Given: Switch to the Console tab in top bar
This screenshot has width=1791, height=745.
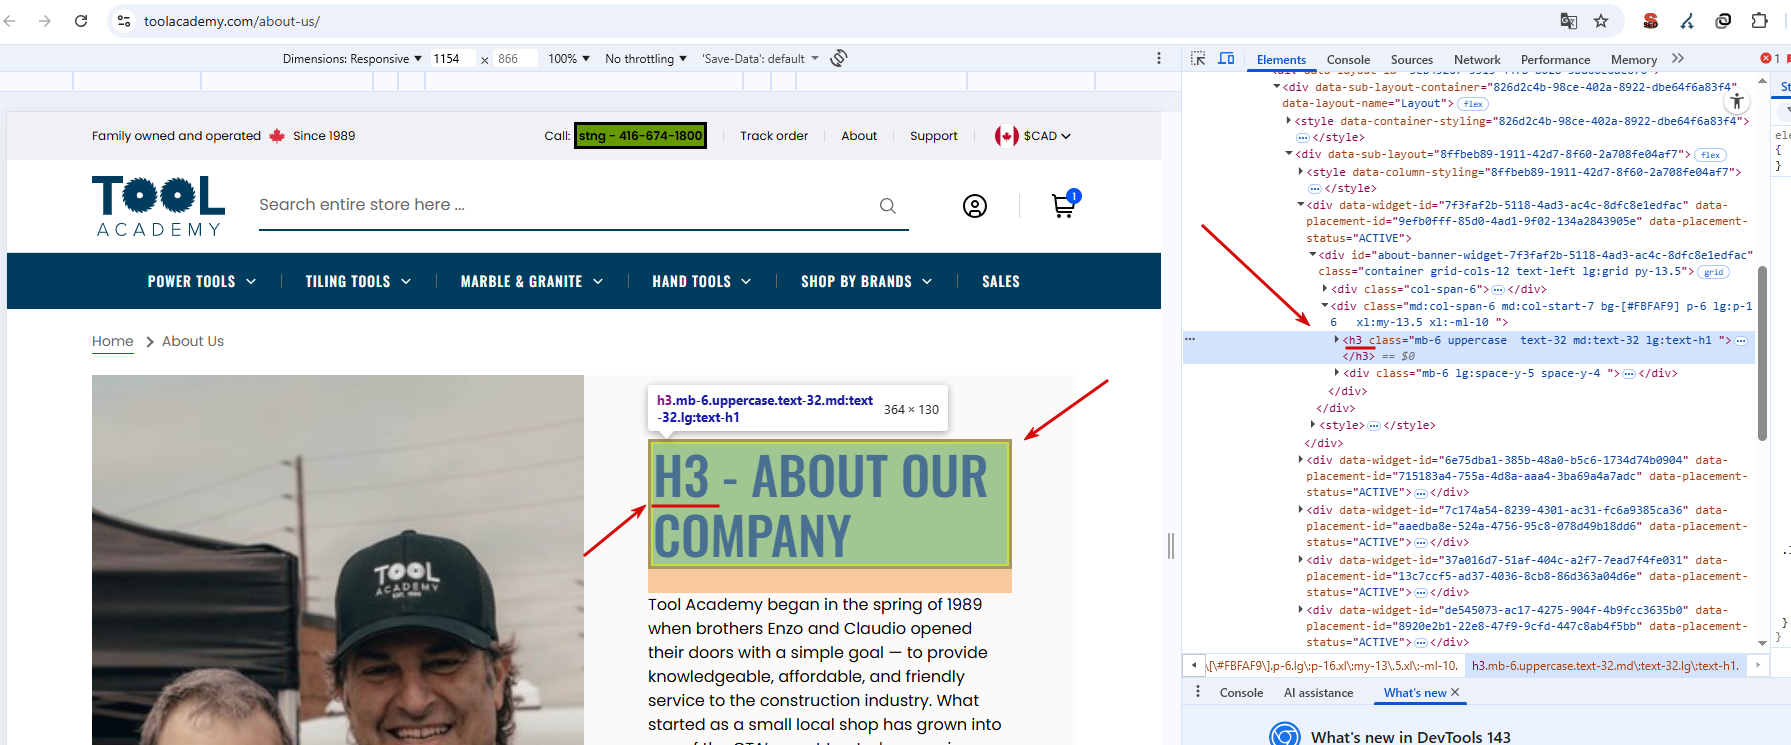Looking at the screenshot, I should pyautogui.click(x=1348, y=60).
